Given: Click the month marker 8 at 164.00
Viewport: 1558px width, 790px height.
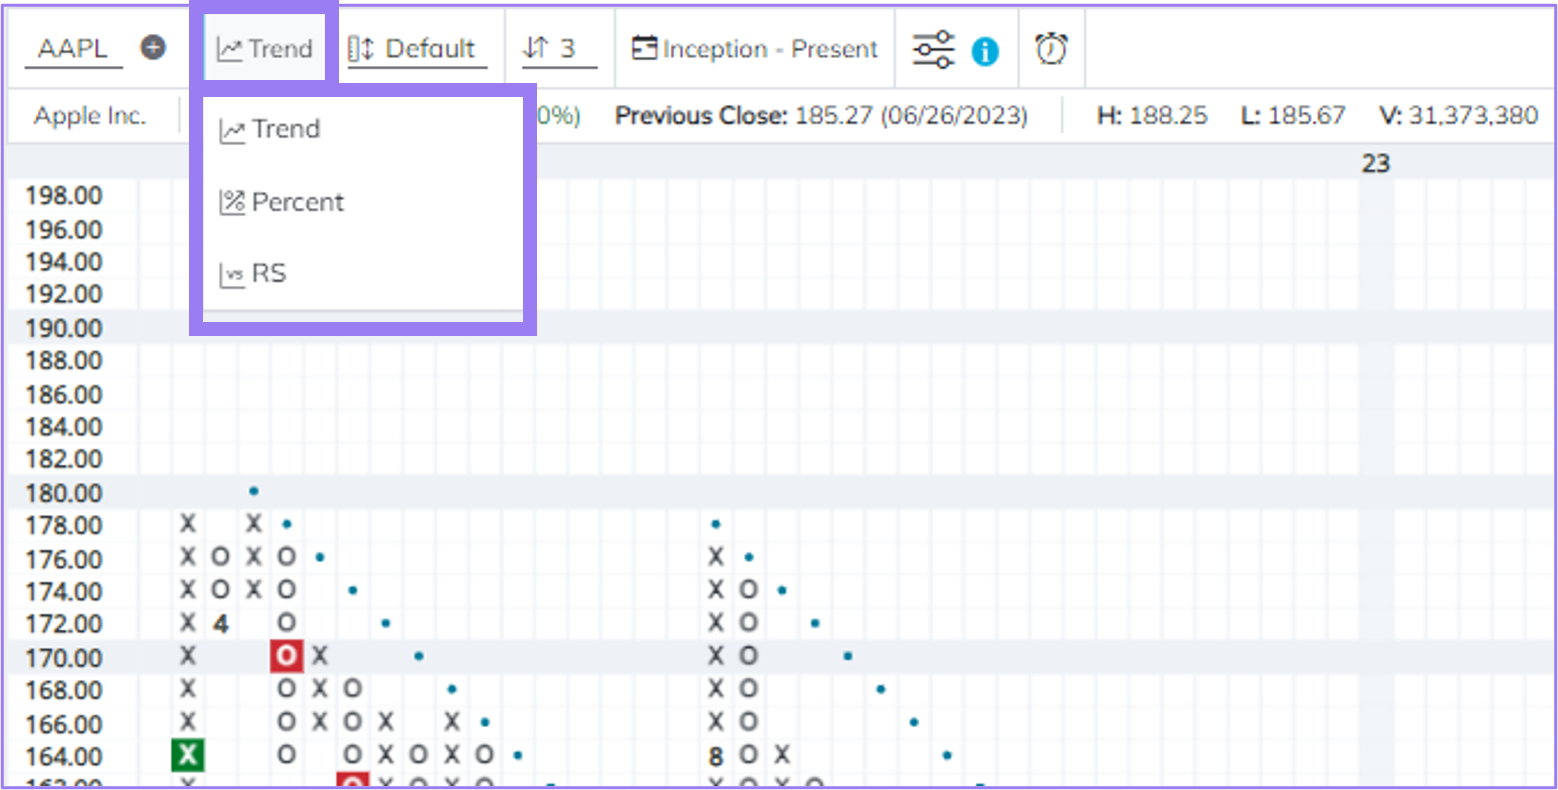Looking at the screenshot, I should point(716,757).
